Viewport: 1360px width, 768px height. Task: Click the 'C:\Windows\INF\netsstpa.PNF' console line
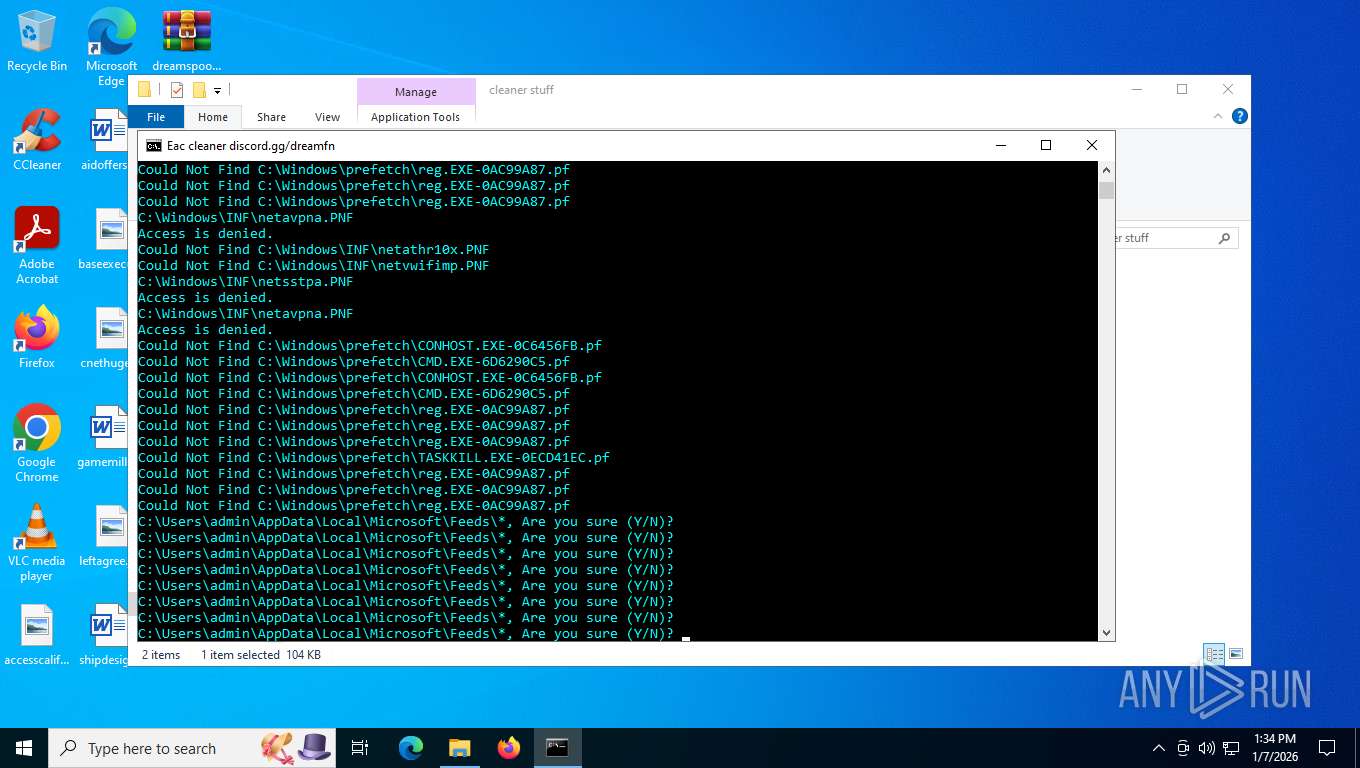click(246, 282)
